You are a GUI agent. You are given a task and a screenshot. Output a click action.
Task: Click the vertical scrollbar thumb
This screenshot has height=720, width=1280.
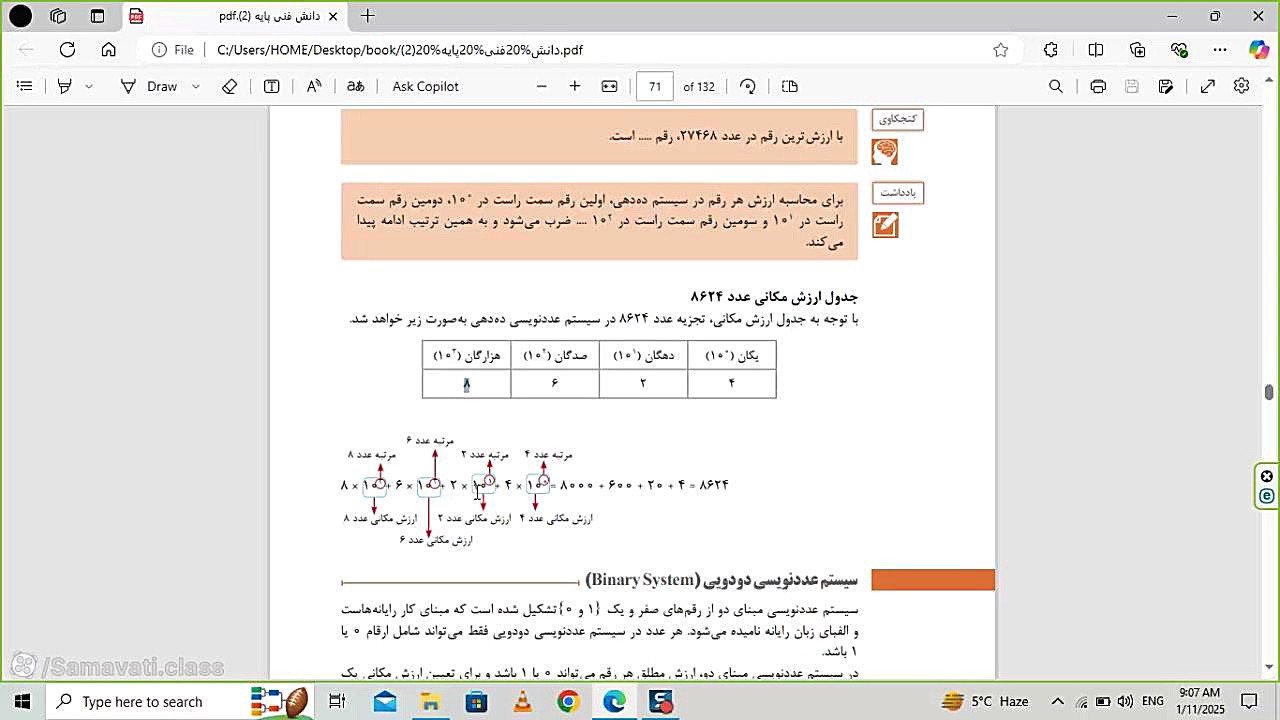pyautogui.click(x=1269, y=392)
